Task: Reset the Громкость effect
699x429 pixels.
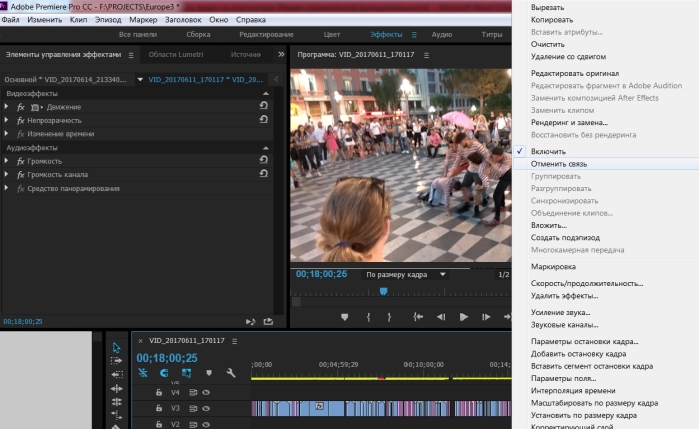Action: [263, 160]
